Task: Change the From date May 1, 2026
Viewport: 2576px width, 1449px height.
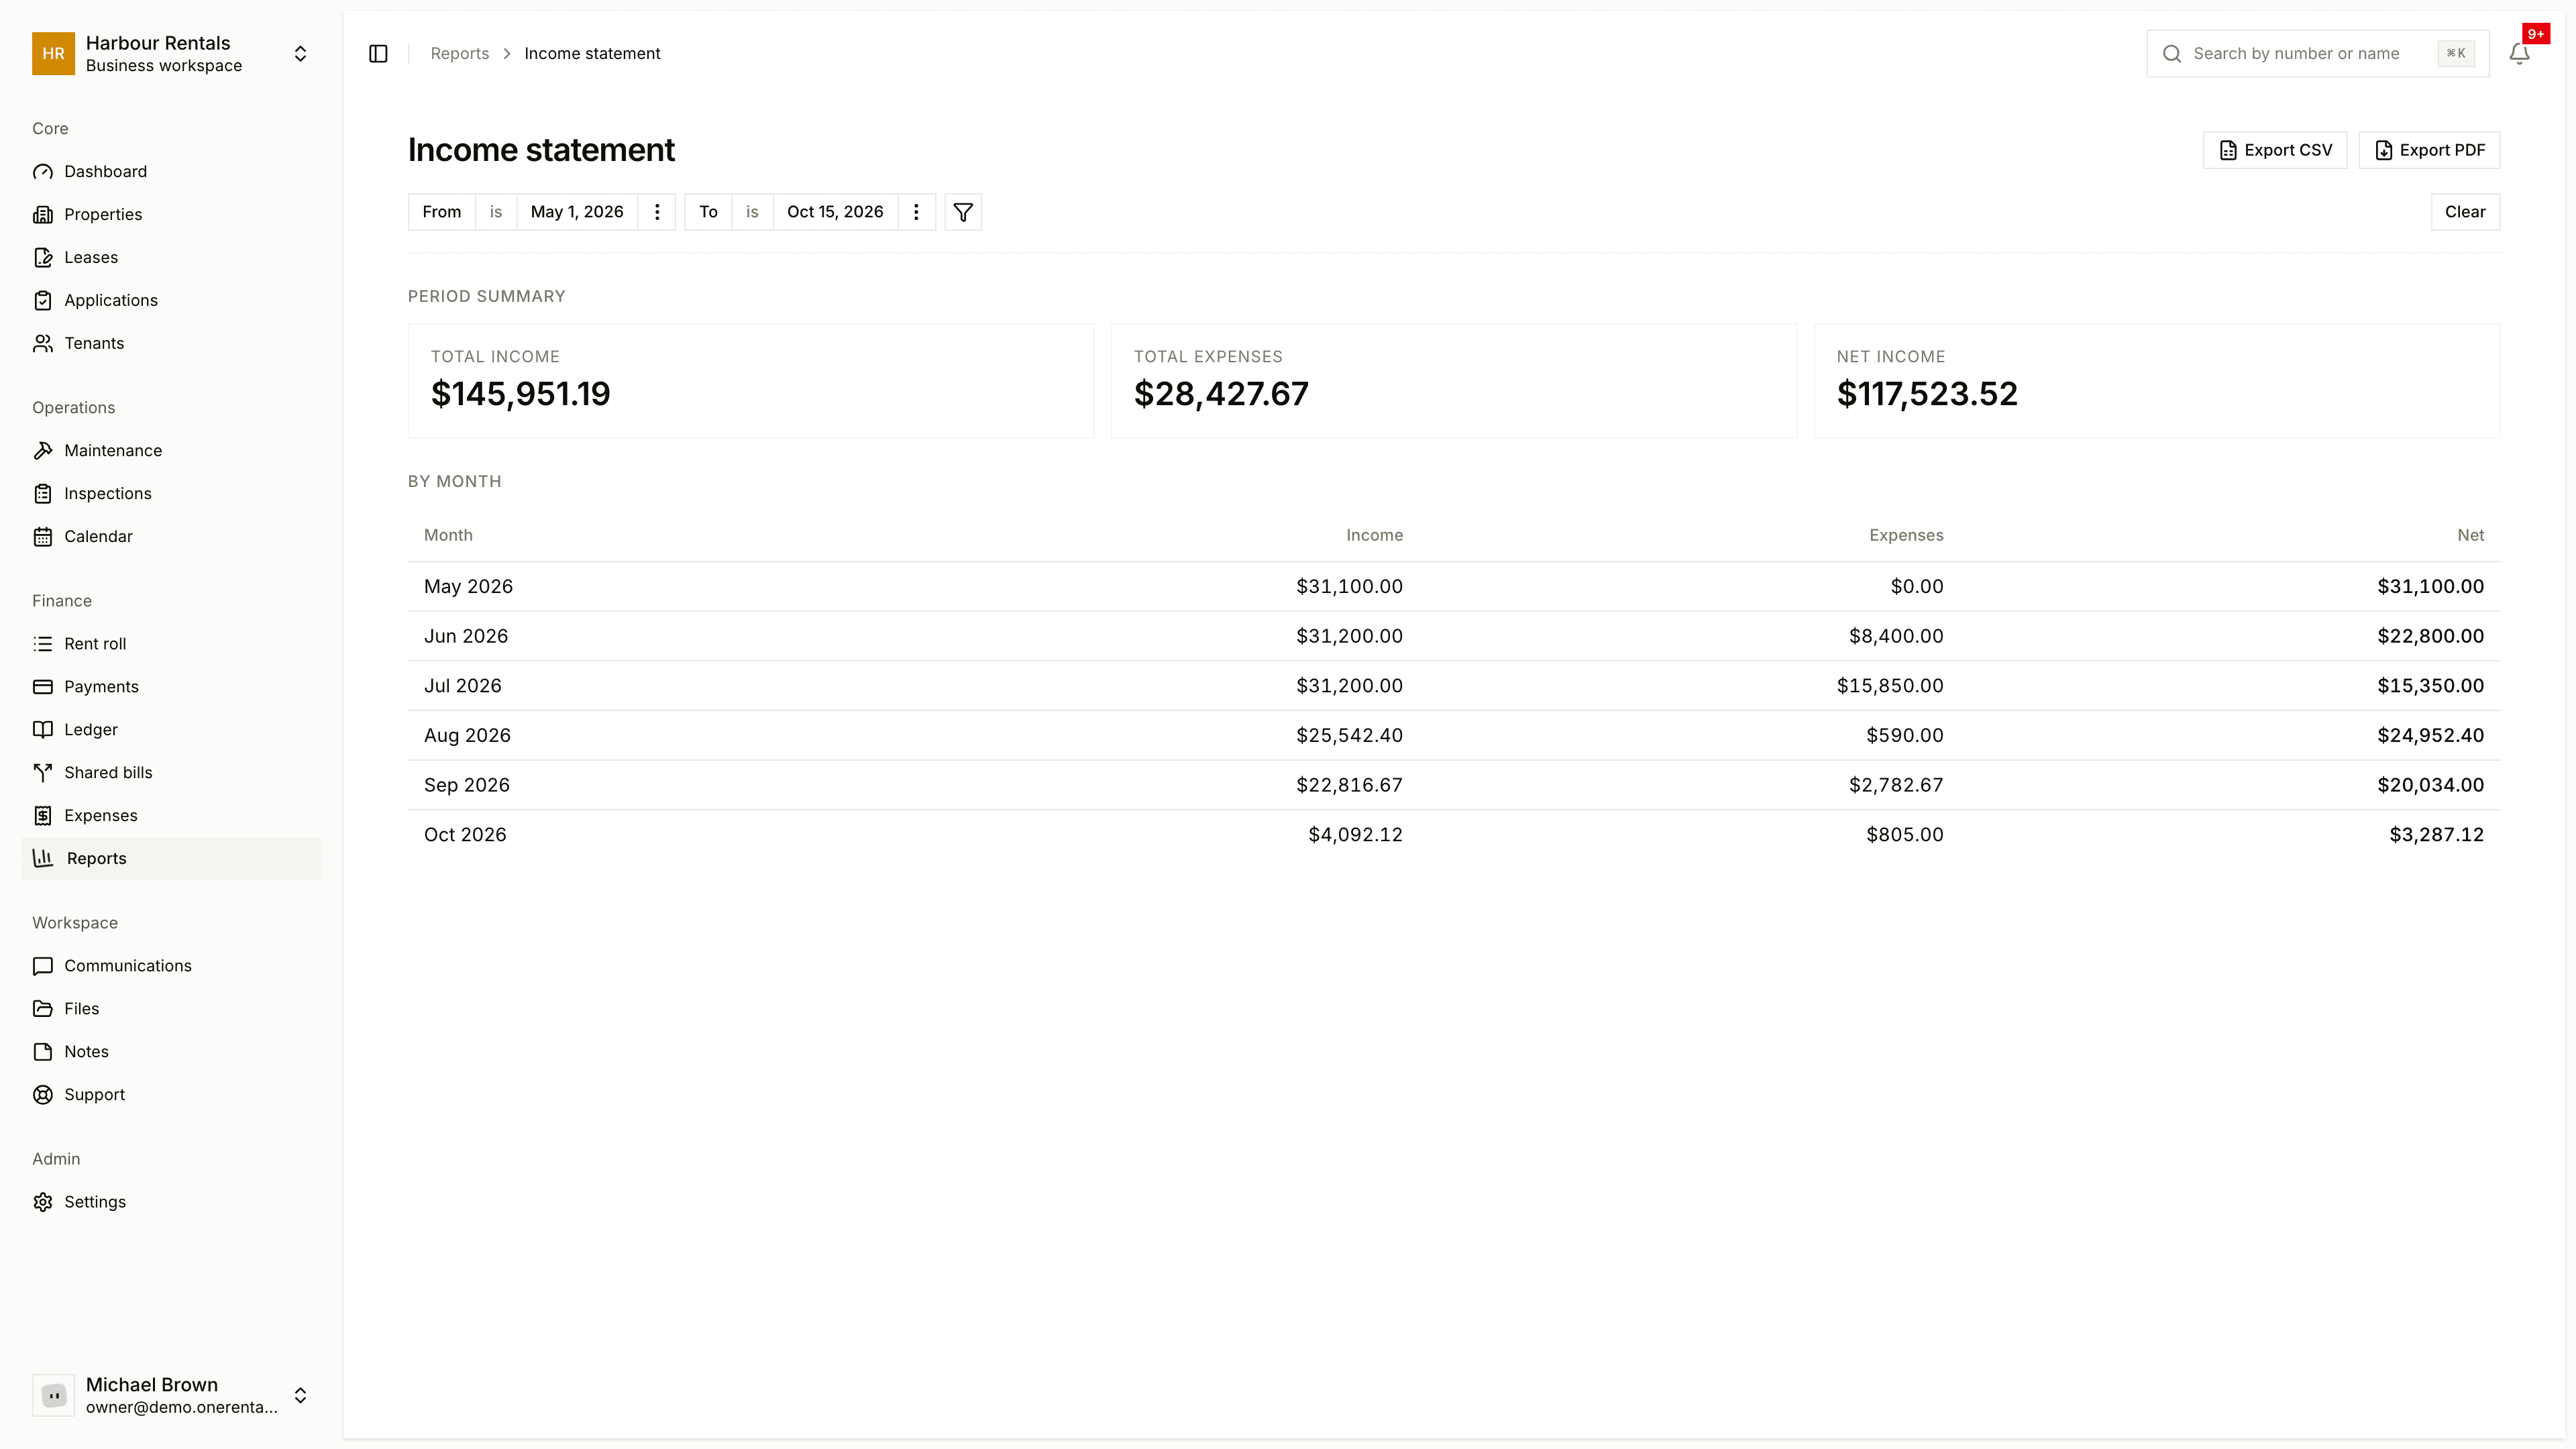Action: pos(577,212)
